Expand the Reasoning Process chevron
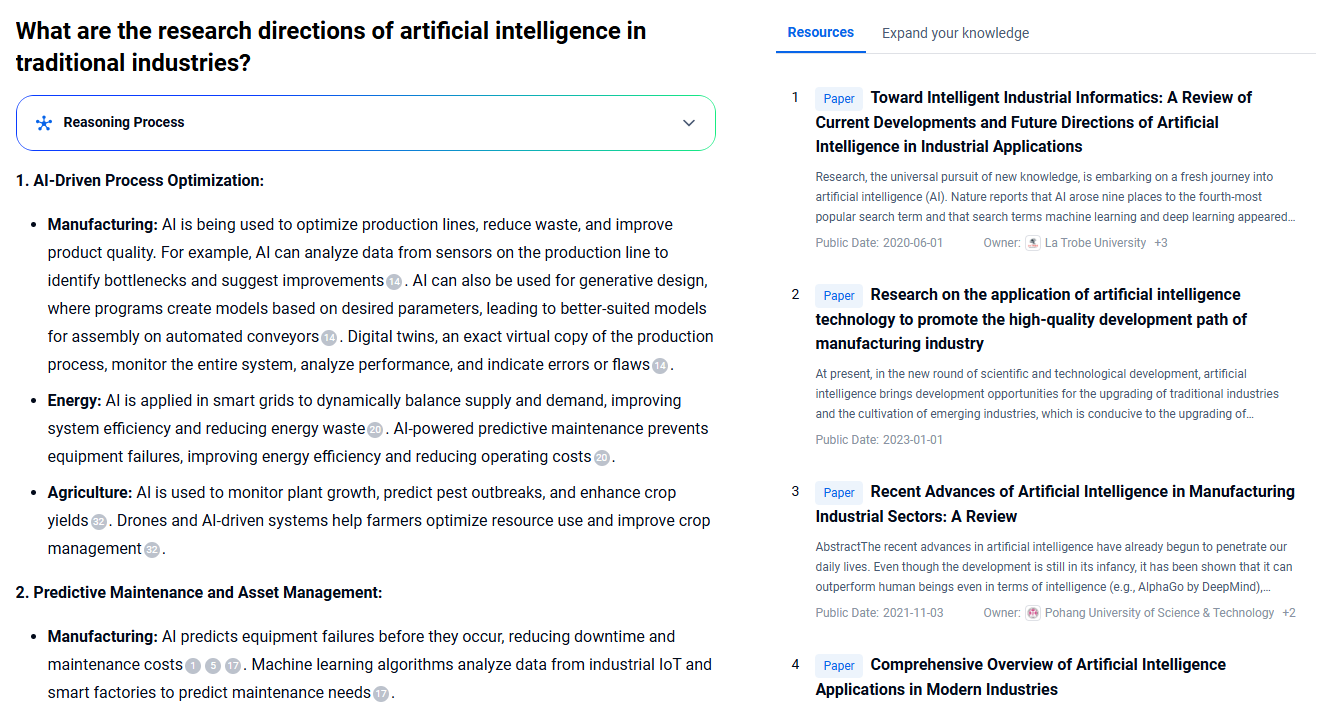Viewport: 1330px width, 703px height. (x=689, y=123)
